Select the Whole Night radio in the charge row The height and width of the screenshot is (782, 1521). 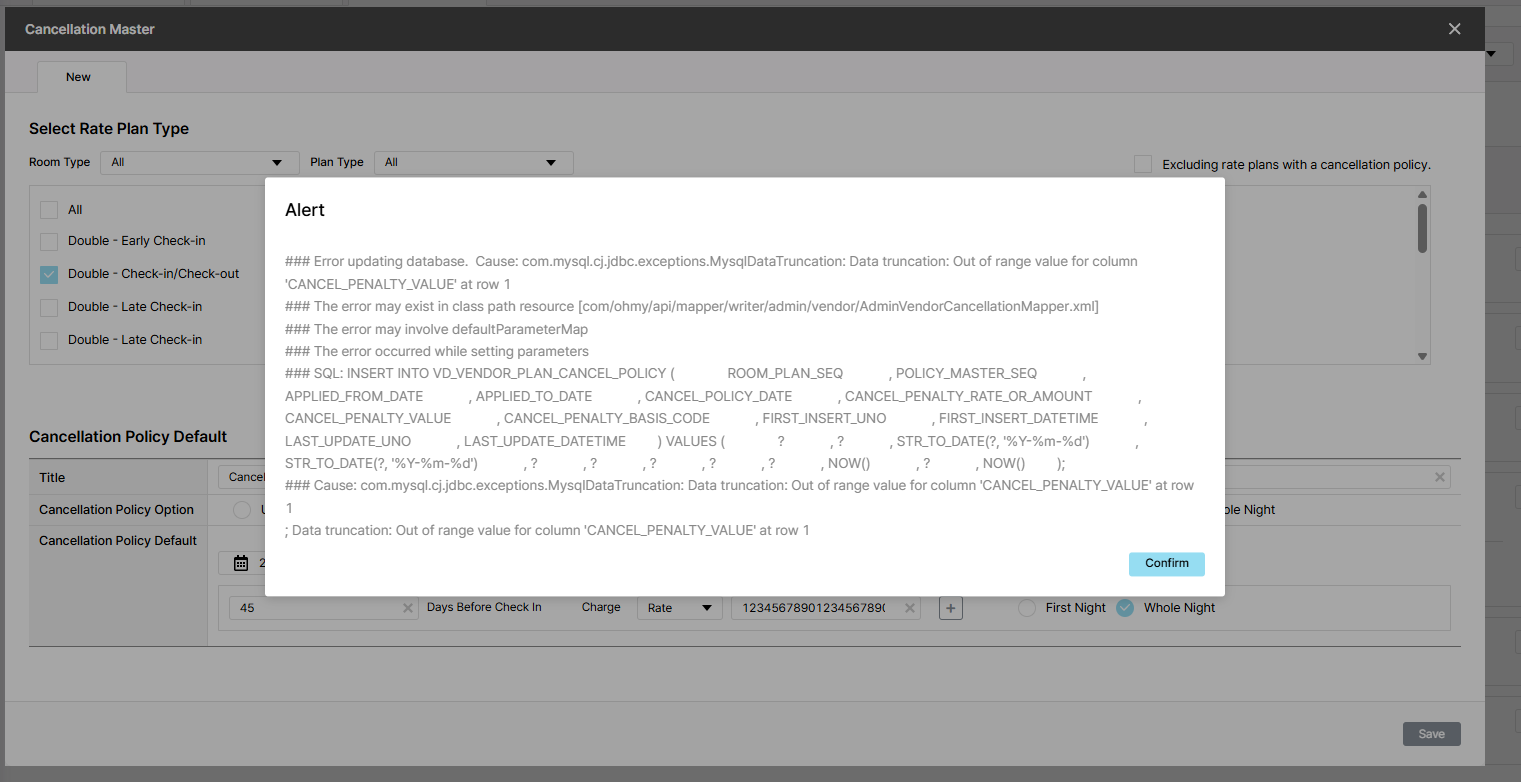1125,608
